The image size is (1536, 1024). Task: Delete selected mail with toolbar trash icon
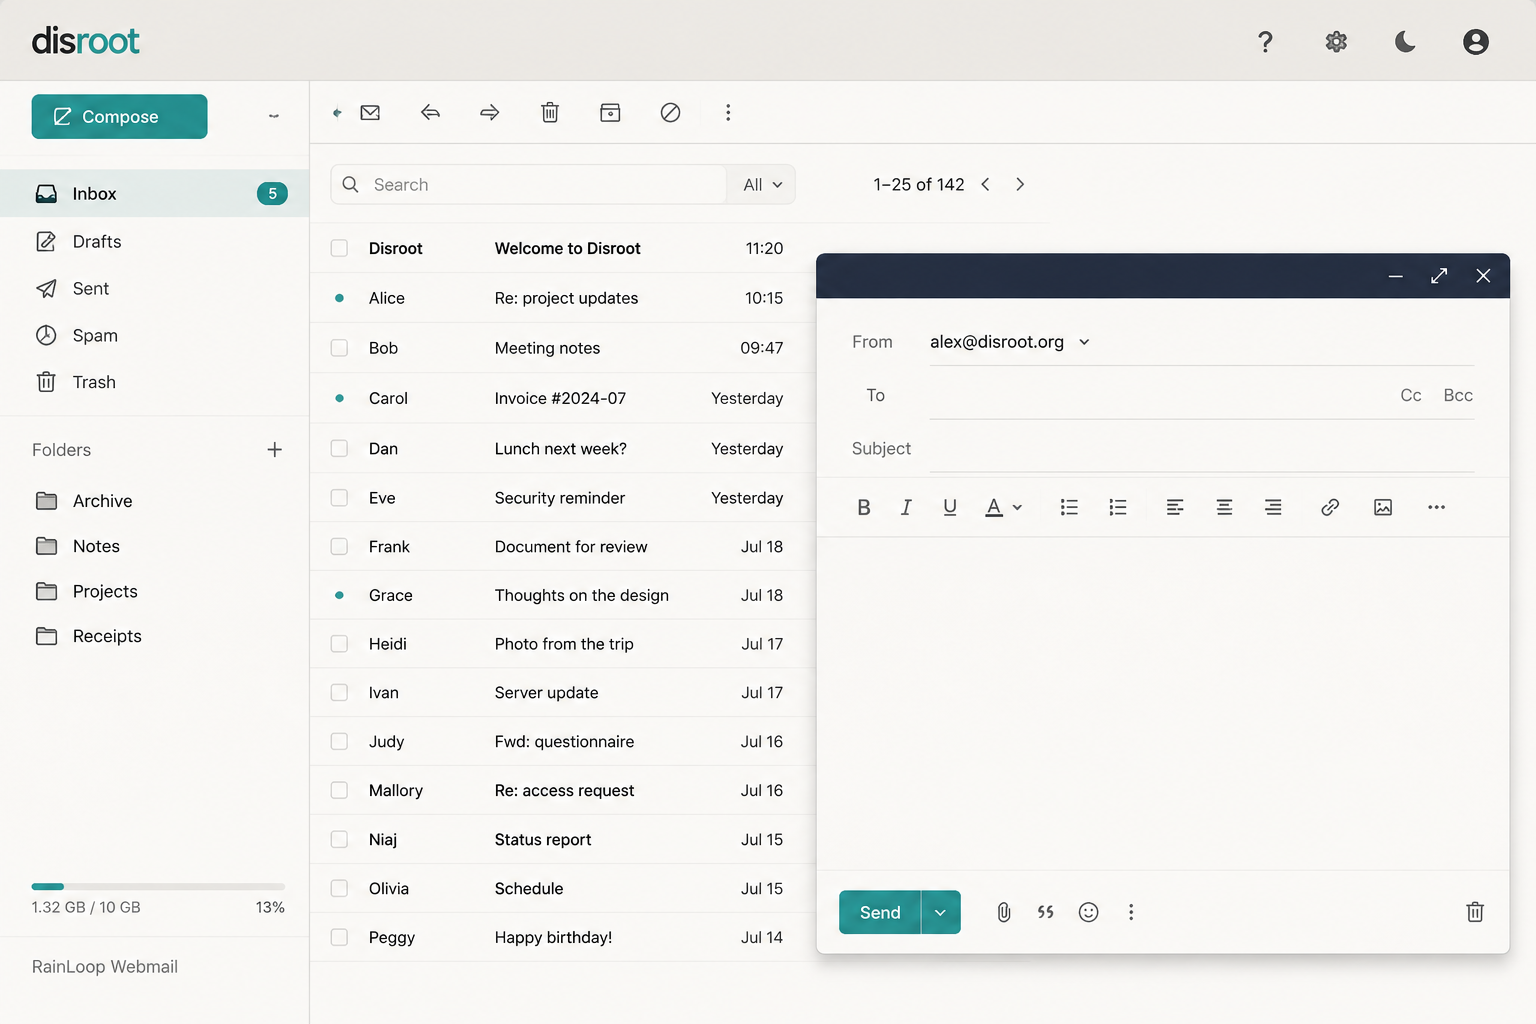[x=550, y=112]
